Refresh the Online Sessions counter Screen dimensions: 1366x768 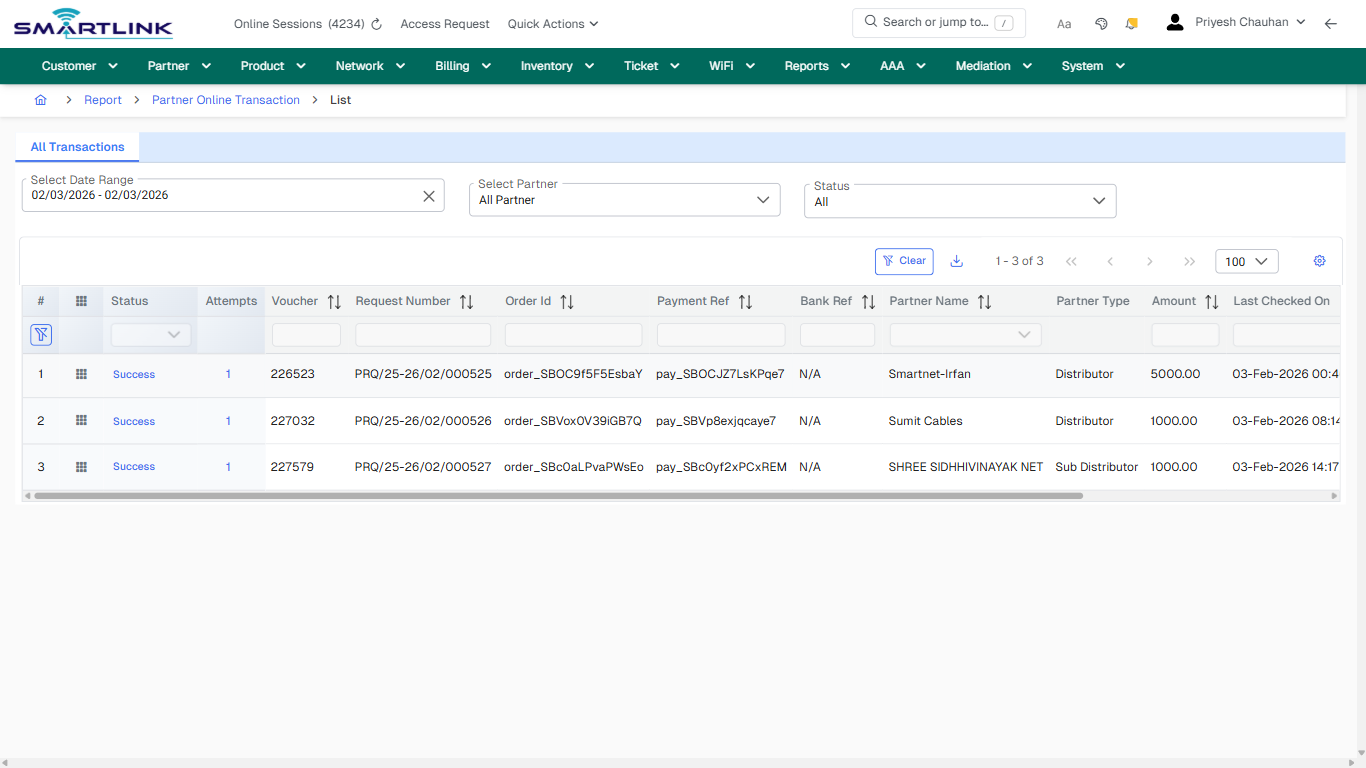[x=374, y=23]
